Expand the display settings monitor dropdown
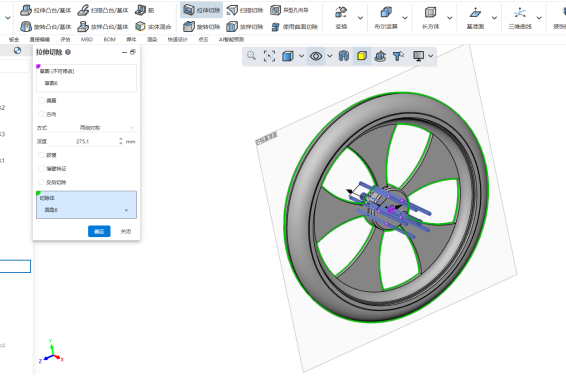 (430, 56)
